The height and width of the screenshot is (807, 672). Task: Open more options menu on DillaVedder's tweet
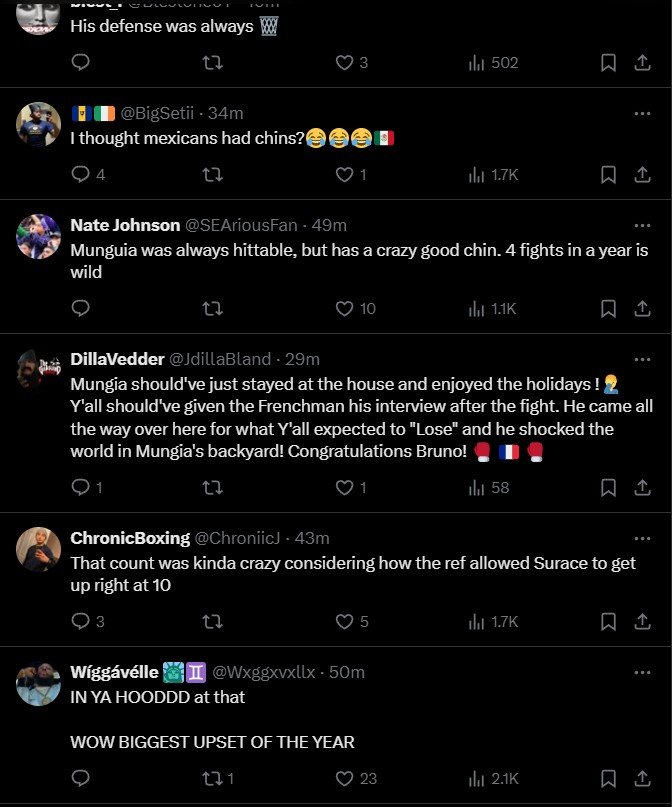(x=642, y=359)
